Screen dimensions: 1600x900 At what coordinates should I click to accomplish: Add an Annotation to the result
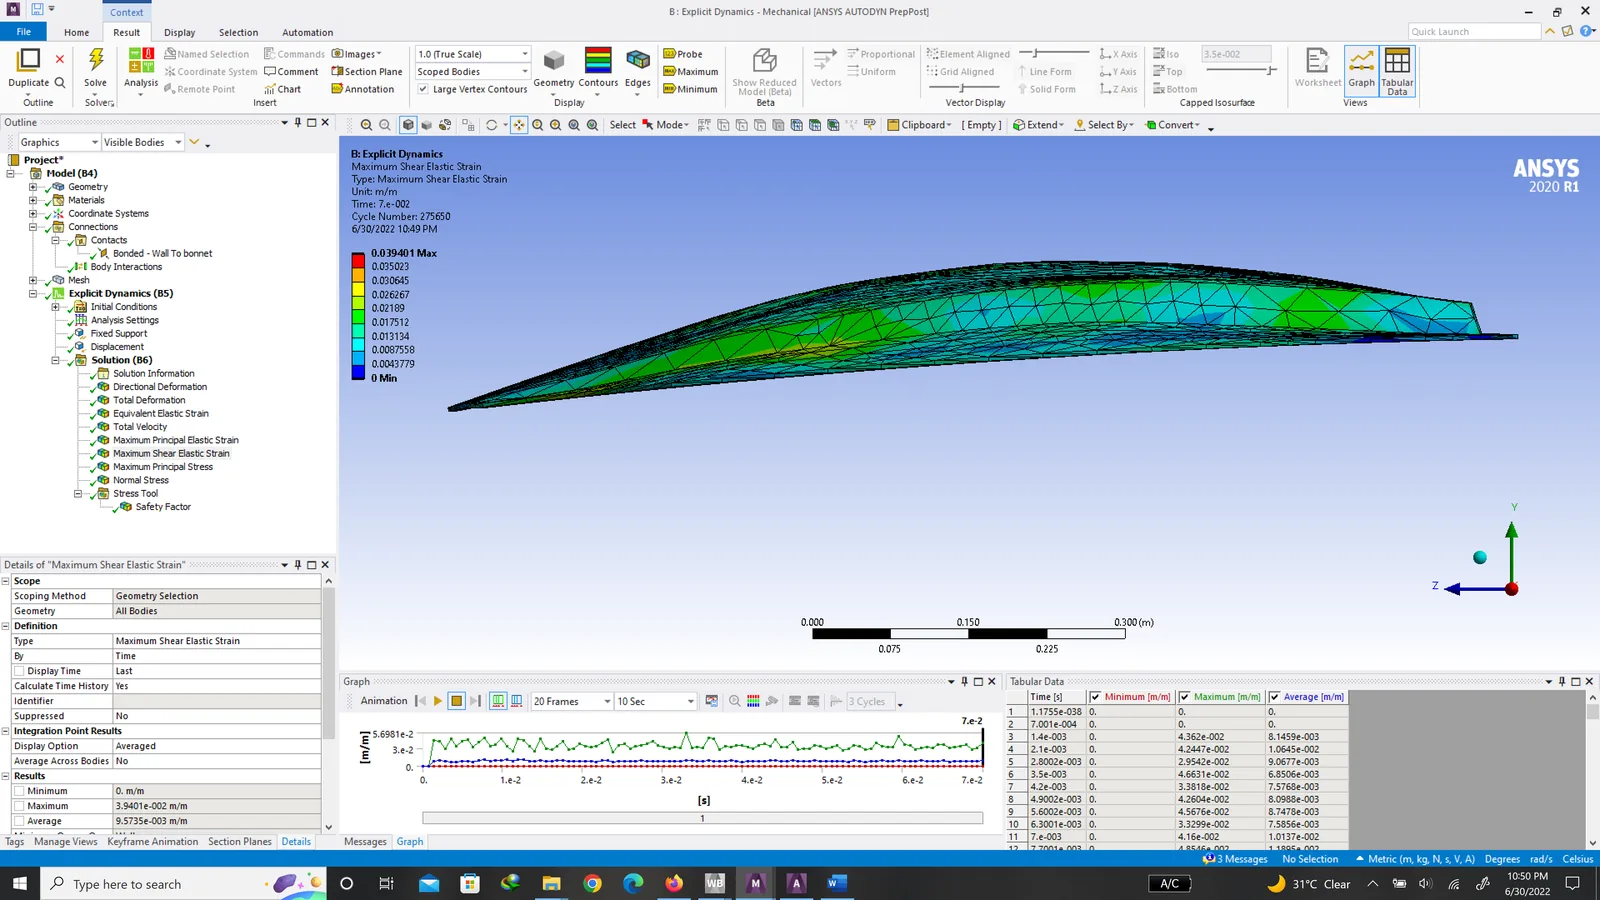tap(363, 89)
